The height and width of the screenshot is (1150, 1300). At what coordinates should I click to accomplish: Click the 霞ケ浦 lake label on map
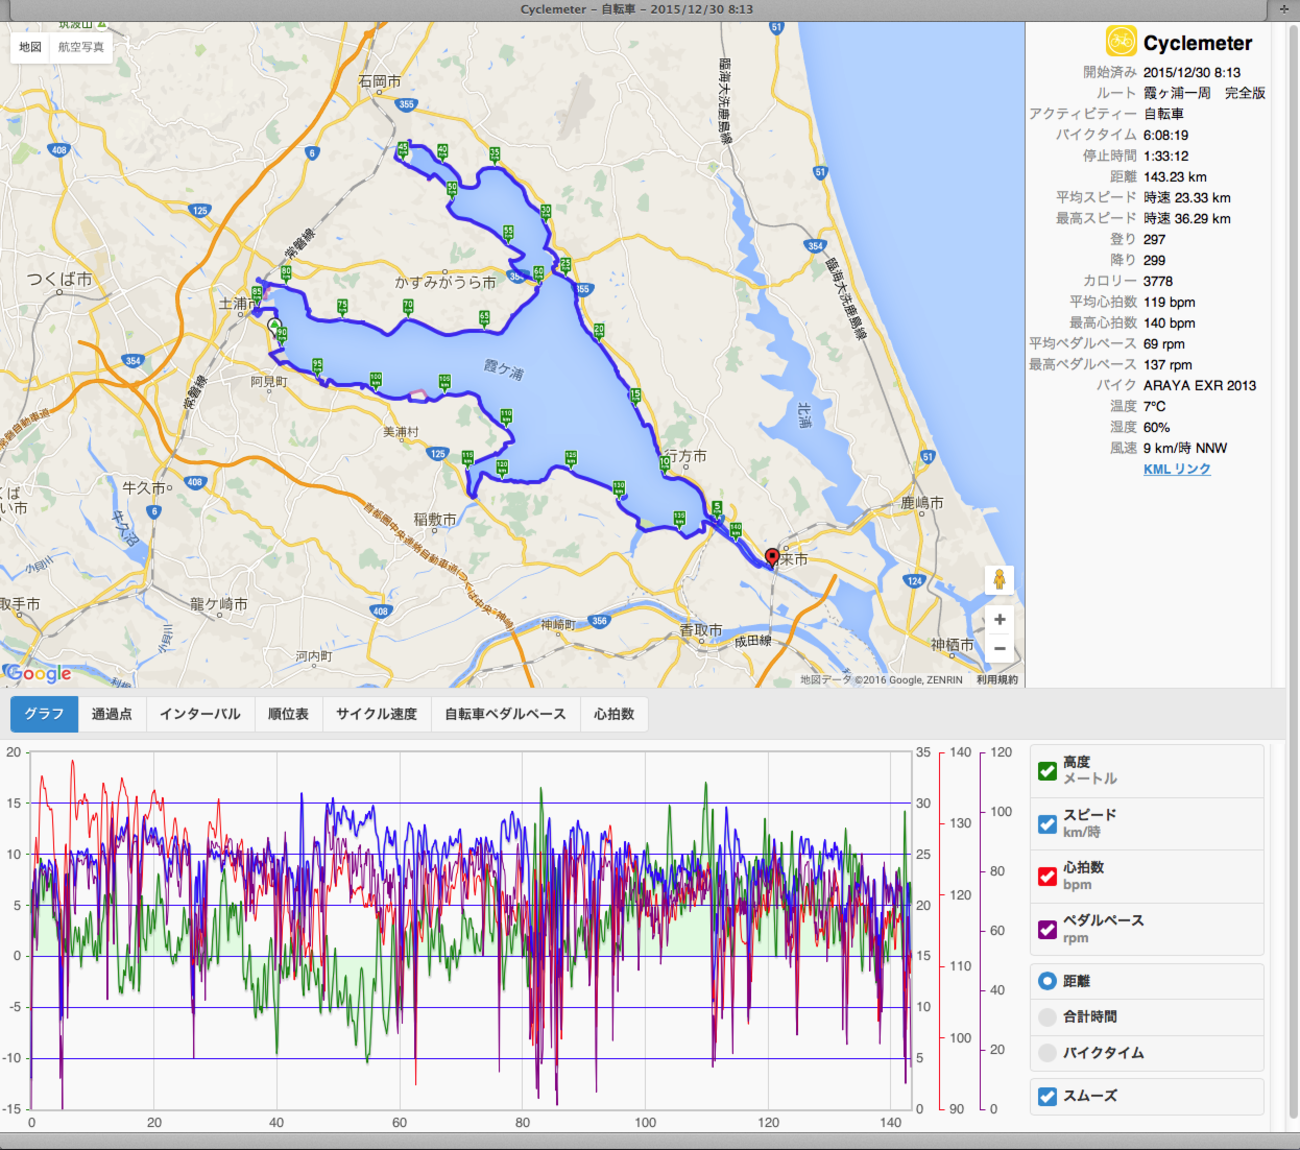(x=503, y=370)
